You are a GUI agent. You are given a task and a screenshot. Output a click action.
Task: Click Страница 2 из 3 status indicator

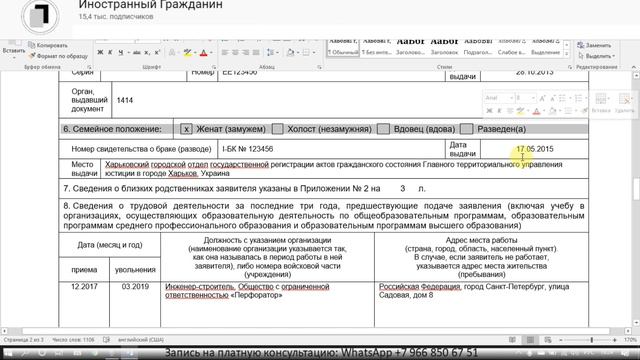pyautogui.click(x=23, y=340)
